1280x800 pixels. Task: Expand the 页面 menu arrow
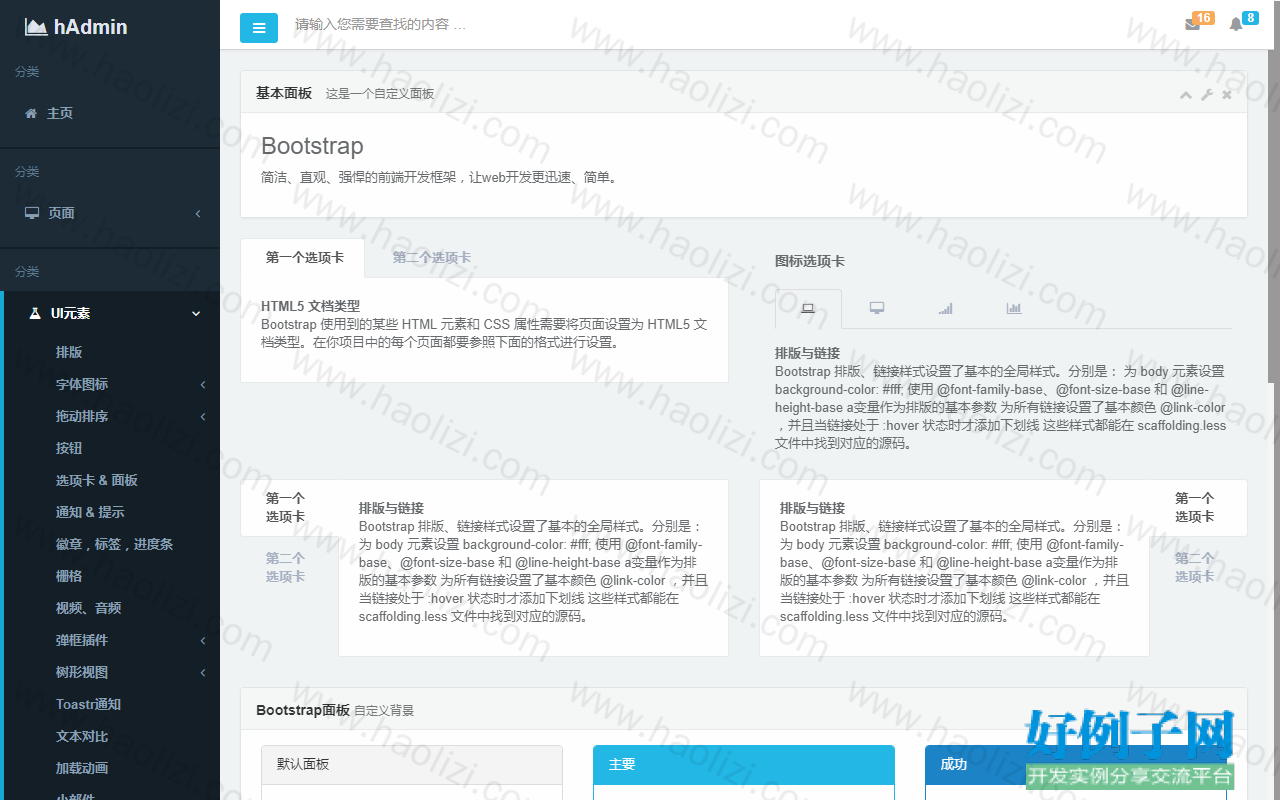pos(198,213)
